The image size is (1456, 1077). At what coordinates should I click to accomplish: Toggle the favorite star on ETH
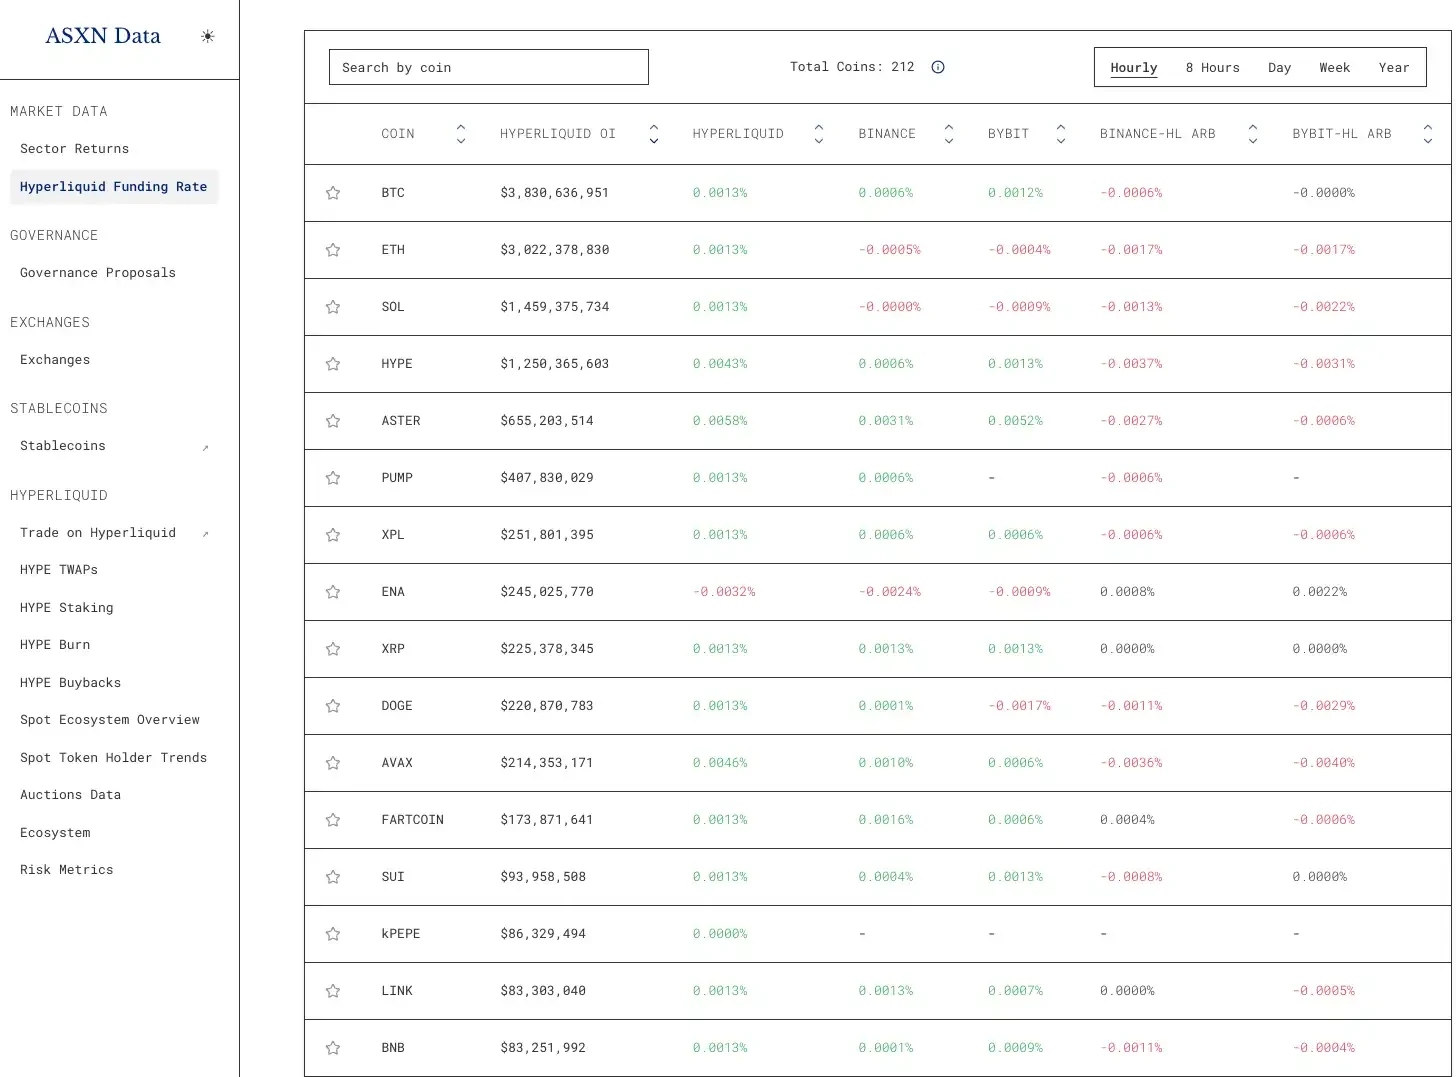[x=332, y=250]
